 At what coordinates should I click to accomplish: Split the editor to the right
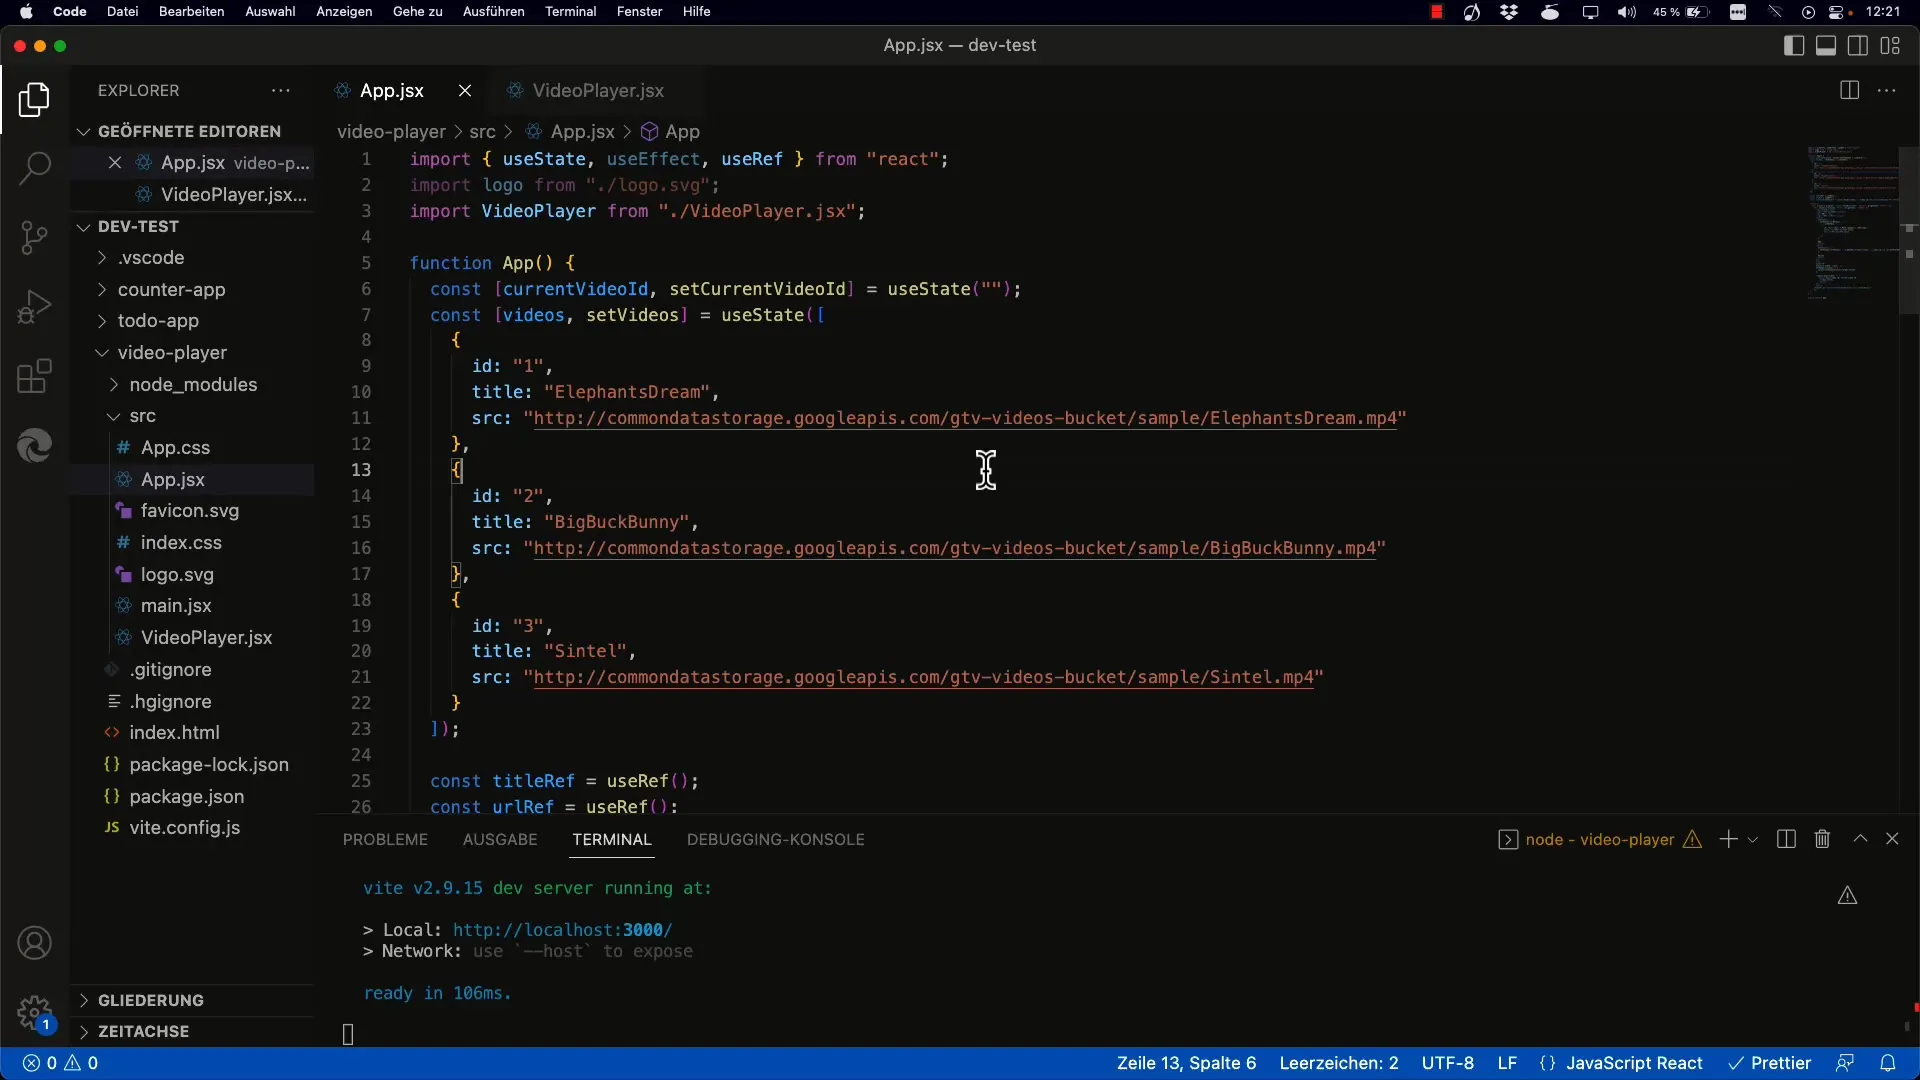pyautogui.click(x=1849, y=91)
